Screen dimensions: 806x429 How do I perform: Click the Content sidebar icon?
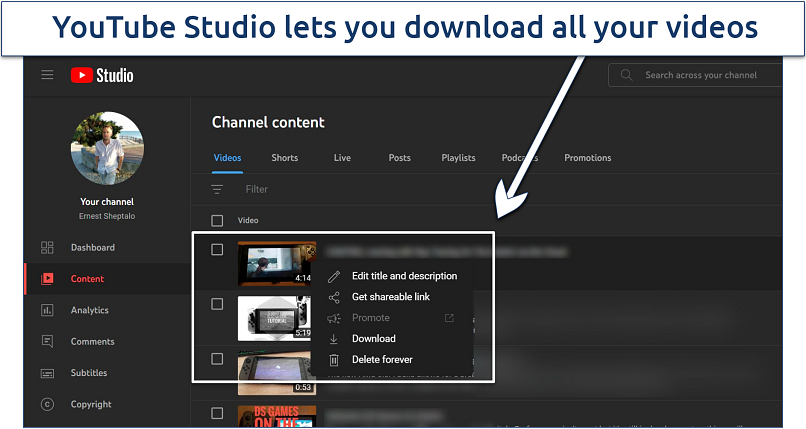click(47, 279)
